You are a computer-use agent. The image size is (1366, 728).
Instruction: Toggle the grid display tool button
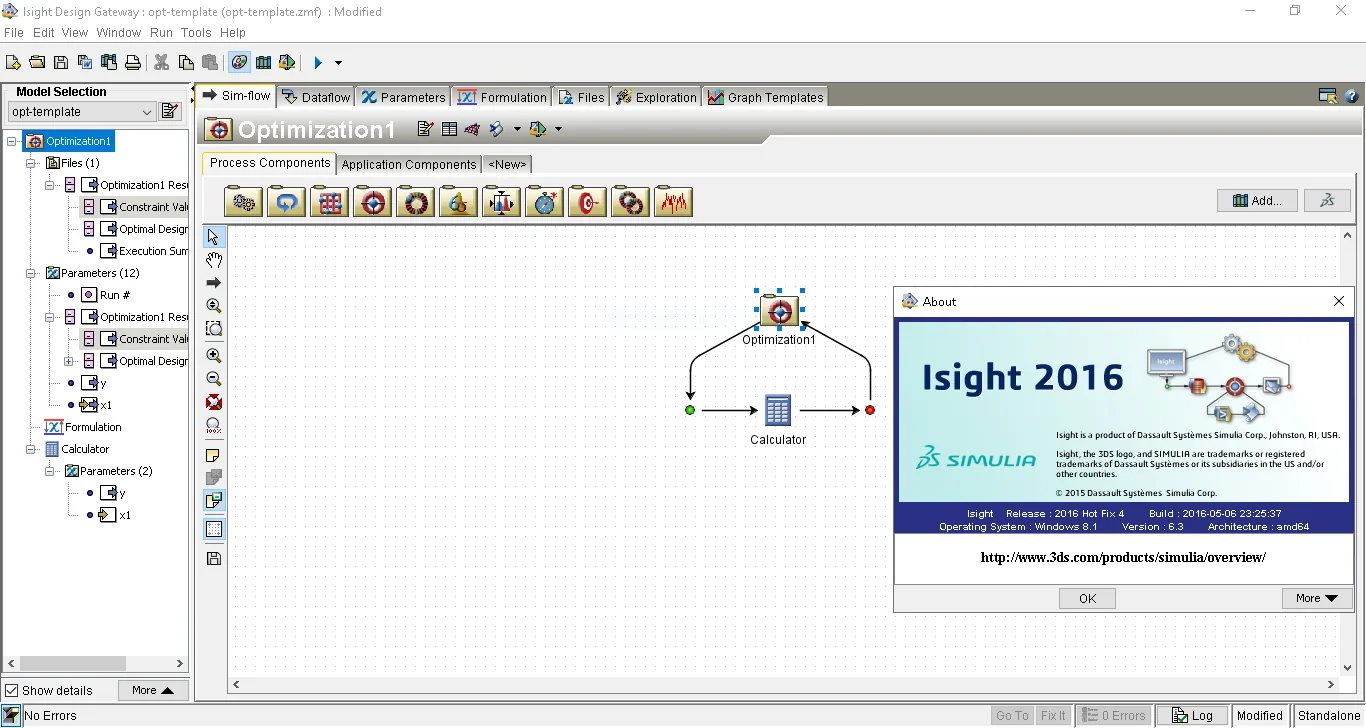pos(214,530)
